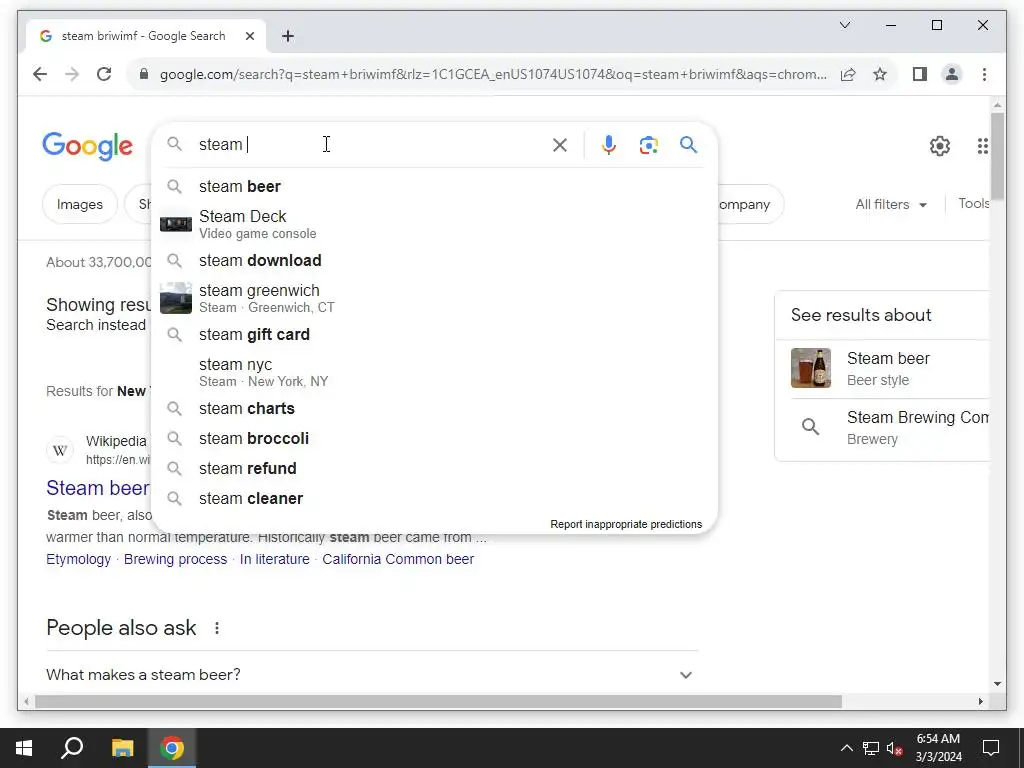Image resolution: width=1024 pixels, height=768 pixels.
Task: Open Google apps grid
Action: [983, 146]
